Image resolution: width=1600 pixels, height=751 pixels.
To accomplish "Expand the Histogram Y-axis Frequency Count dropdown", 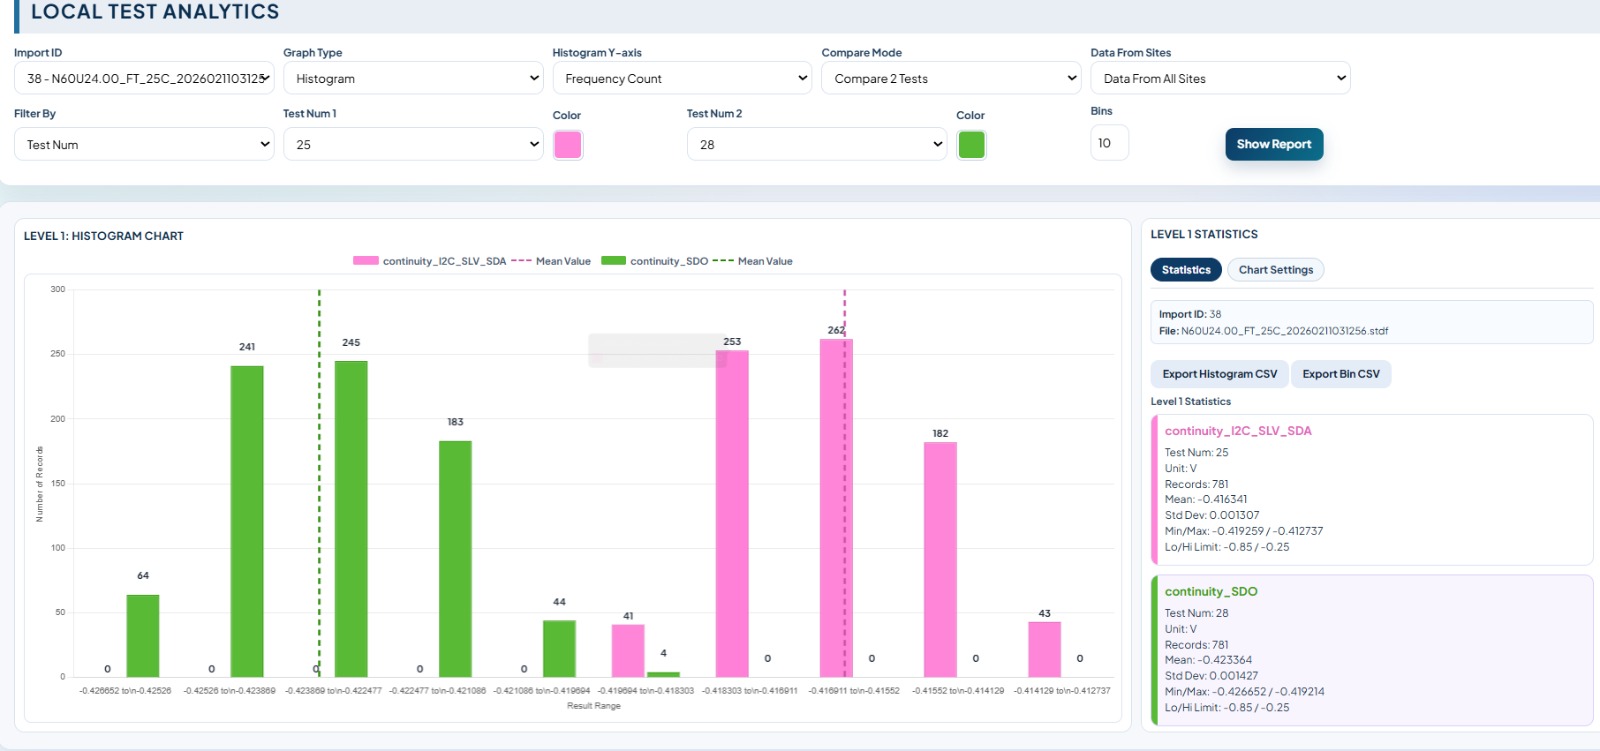I will 682,78.
